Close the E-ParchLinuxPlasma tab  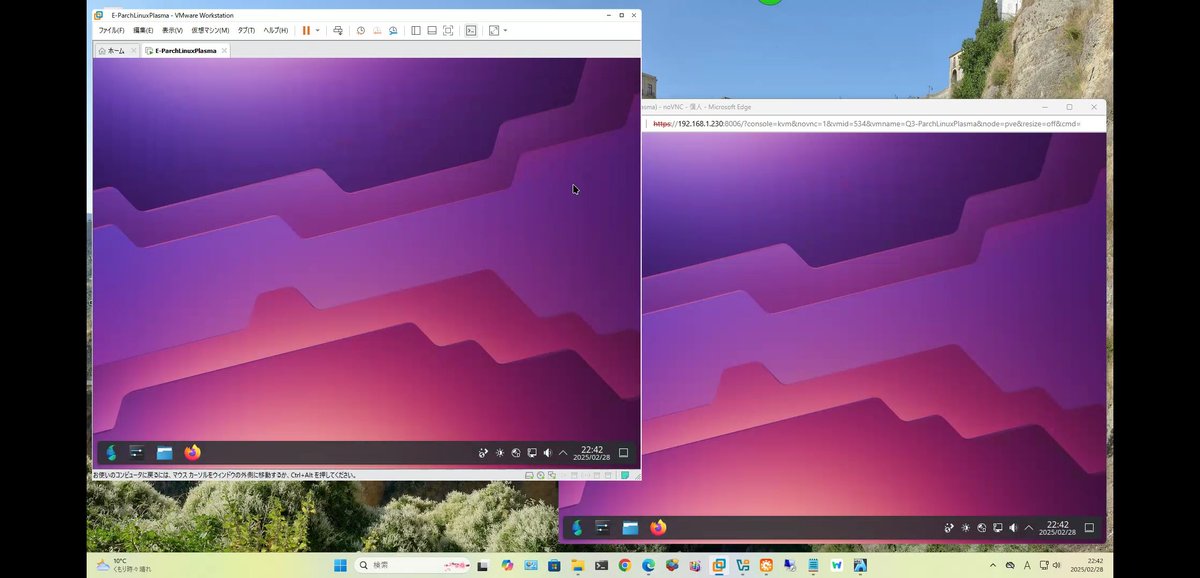point(224,50)
